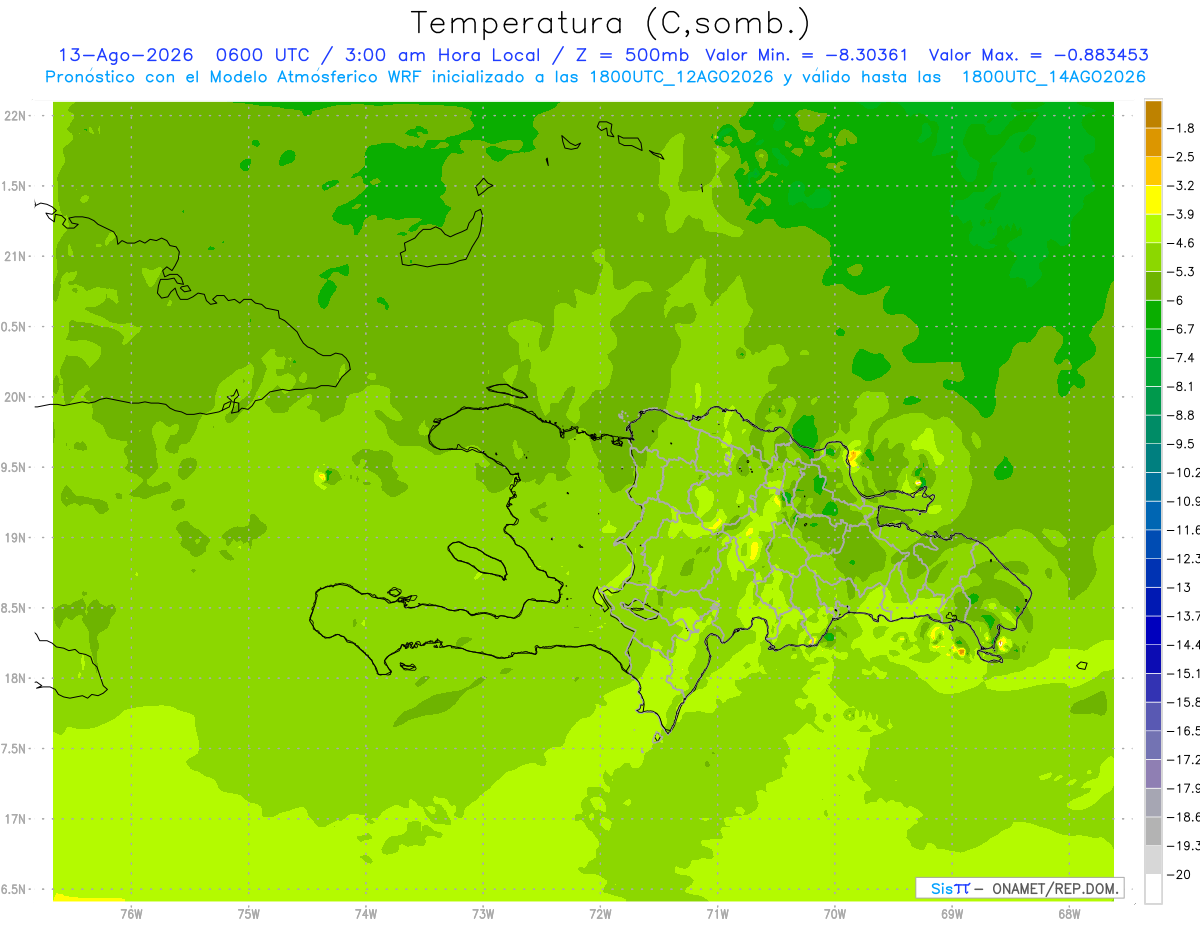Screen dimensions: 1200x927
Task: Click the "76W" longitude axis label
Action: tap(131, 914)
